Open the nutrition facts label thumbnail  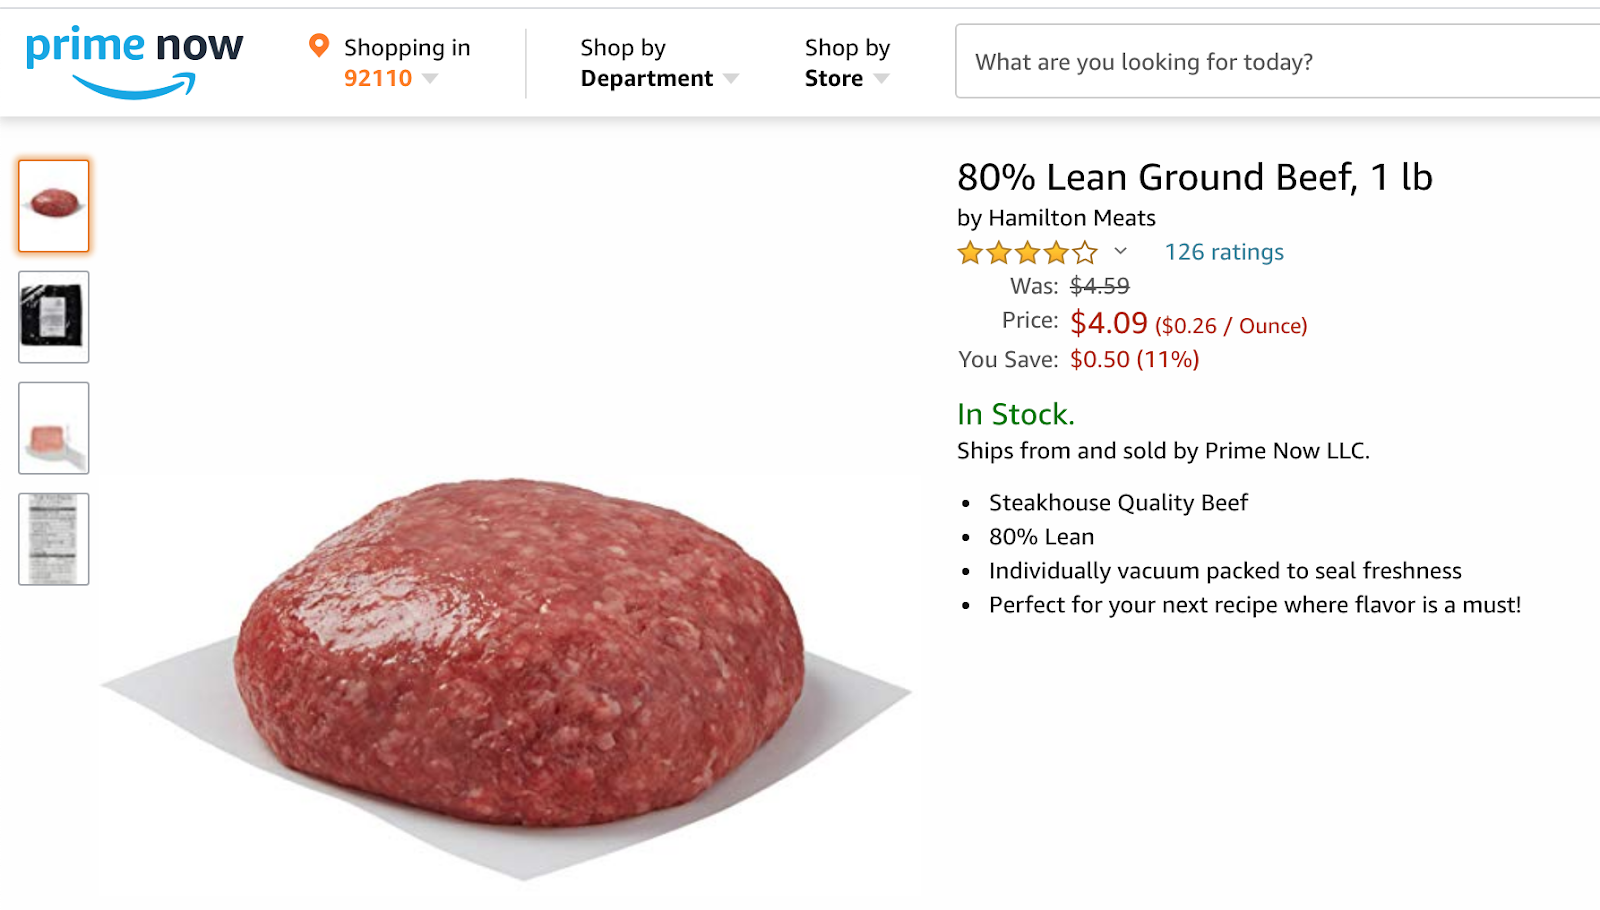coord(54,539)
